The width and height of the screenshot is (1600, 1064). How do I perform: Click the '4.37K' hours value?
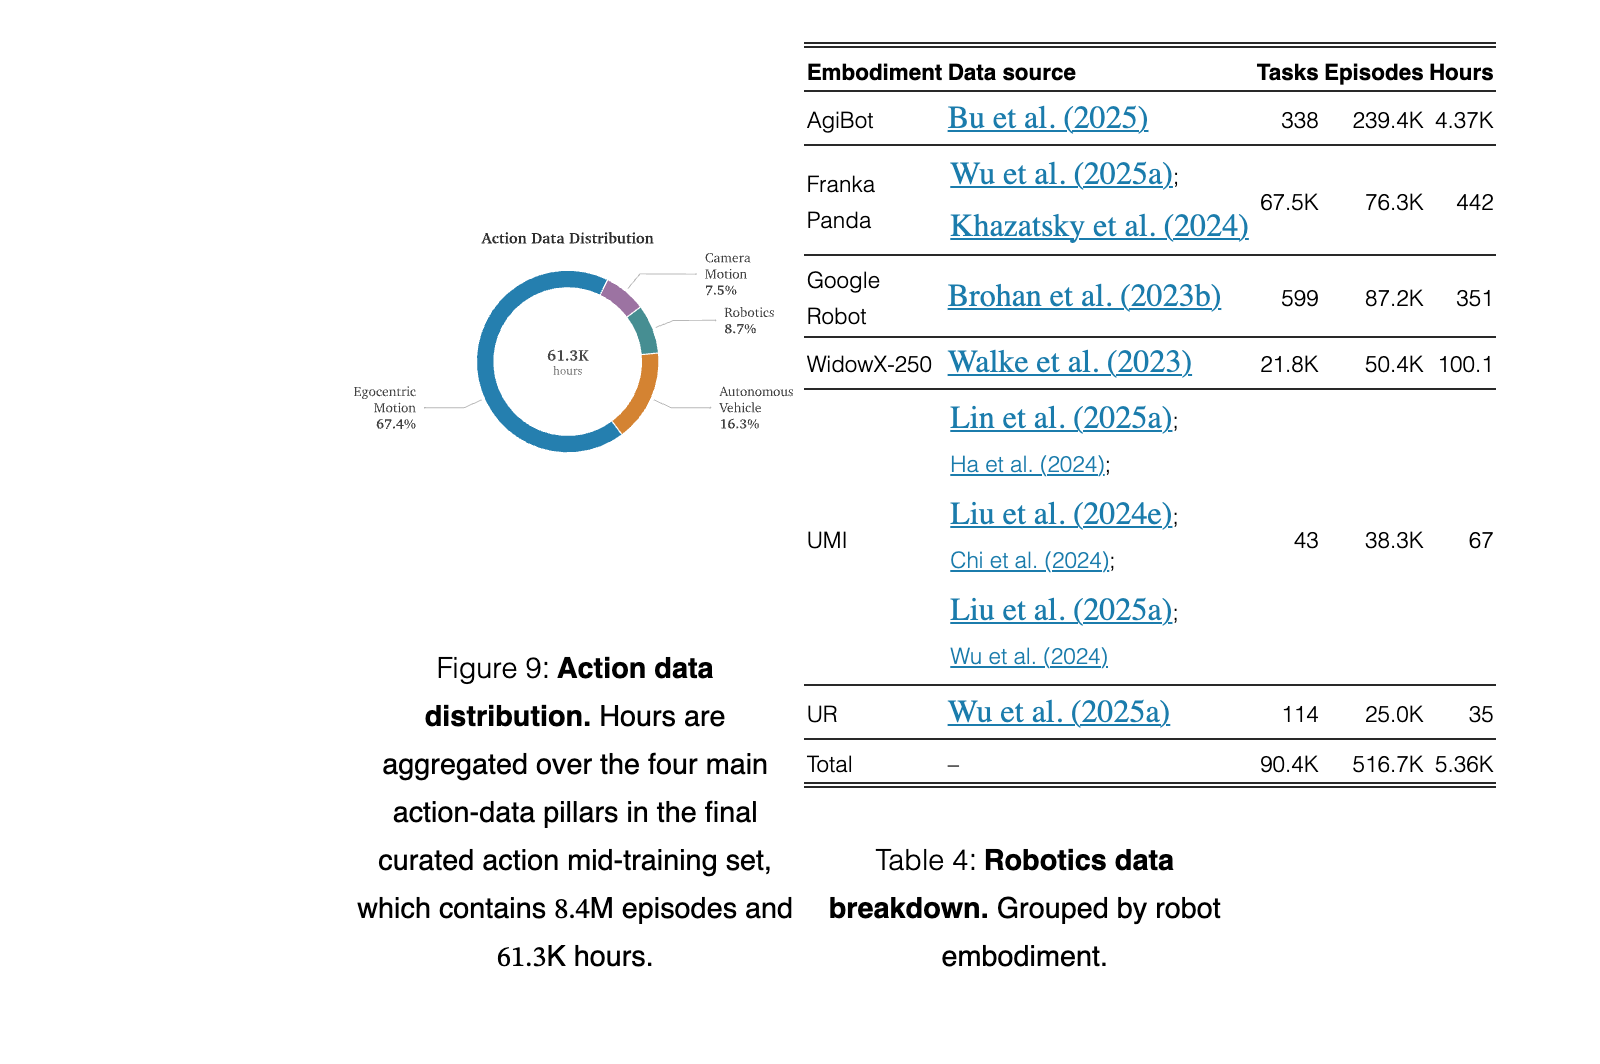tap(1464, 120)
